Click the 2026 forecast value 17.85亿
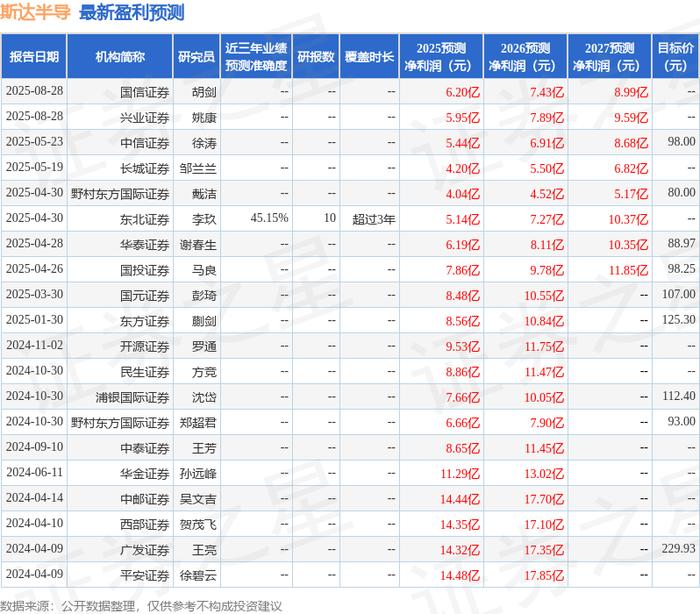The width and height of the screenshot is (700, 614). click(x=544, y=576)
